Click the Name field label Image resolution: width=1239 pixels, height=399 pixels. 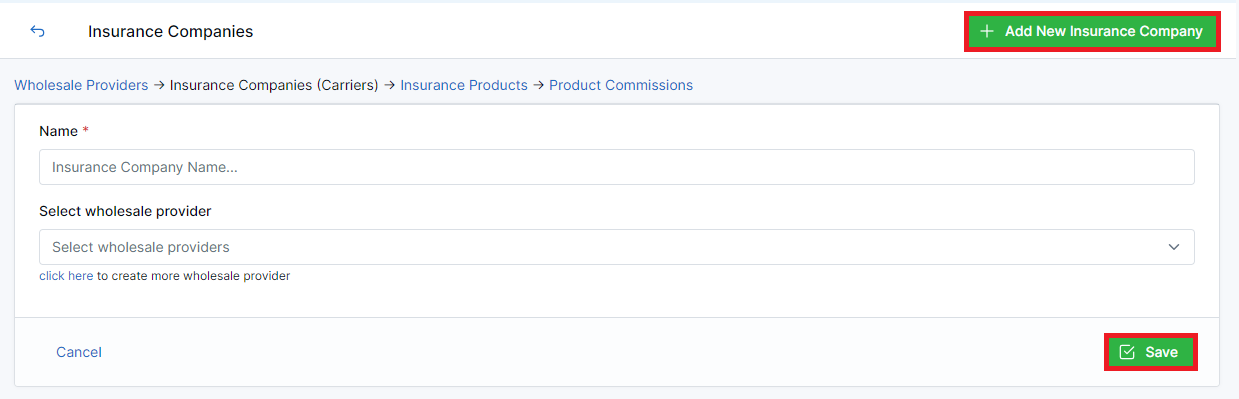coord(58,131)
